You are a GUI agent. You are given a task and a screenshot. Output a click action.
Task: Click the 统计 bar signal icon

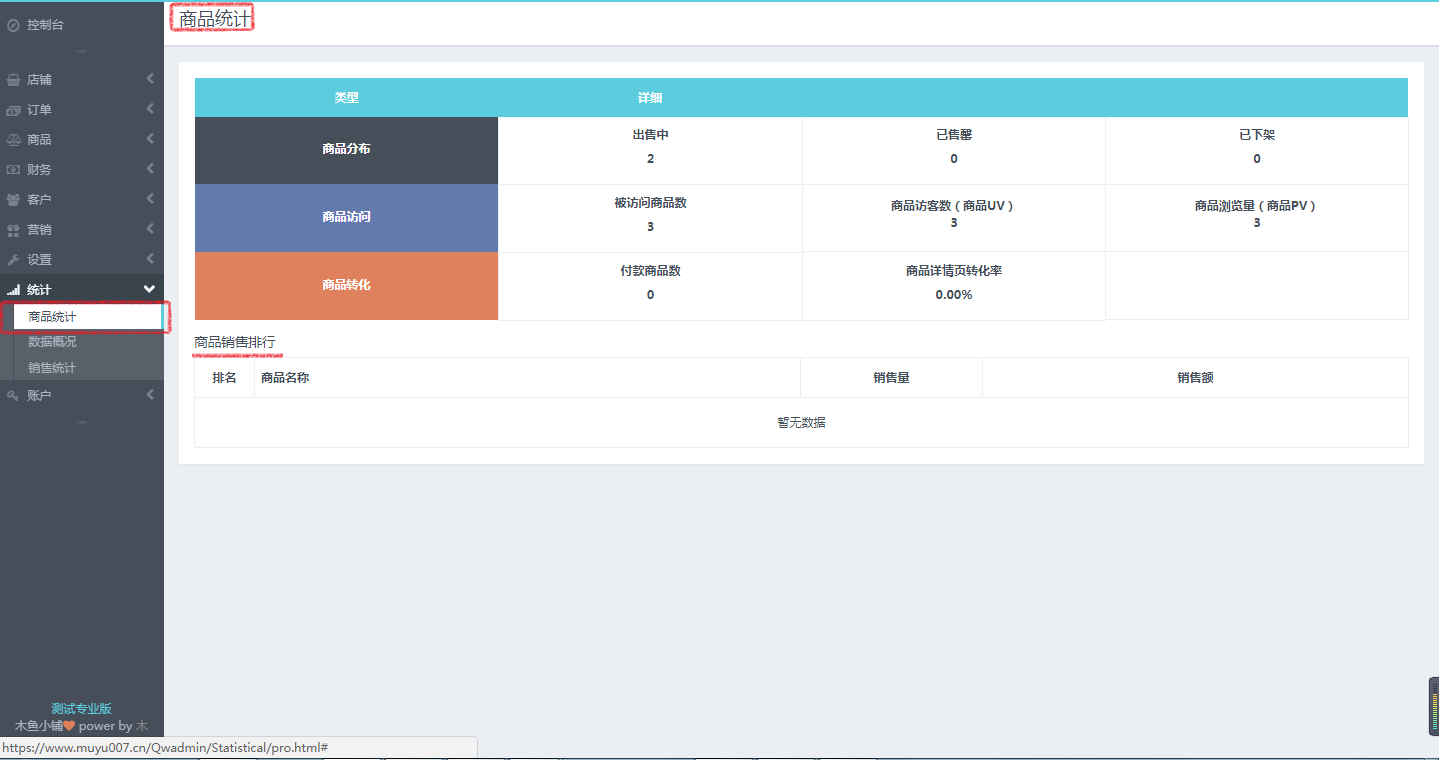click(14, 290)
